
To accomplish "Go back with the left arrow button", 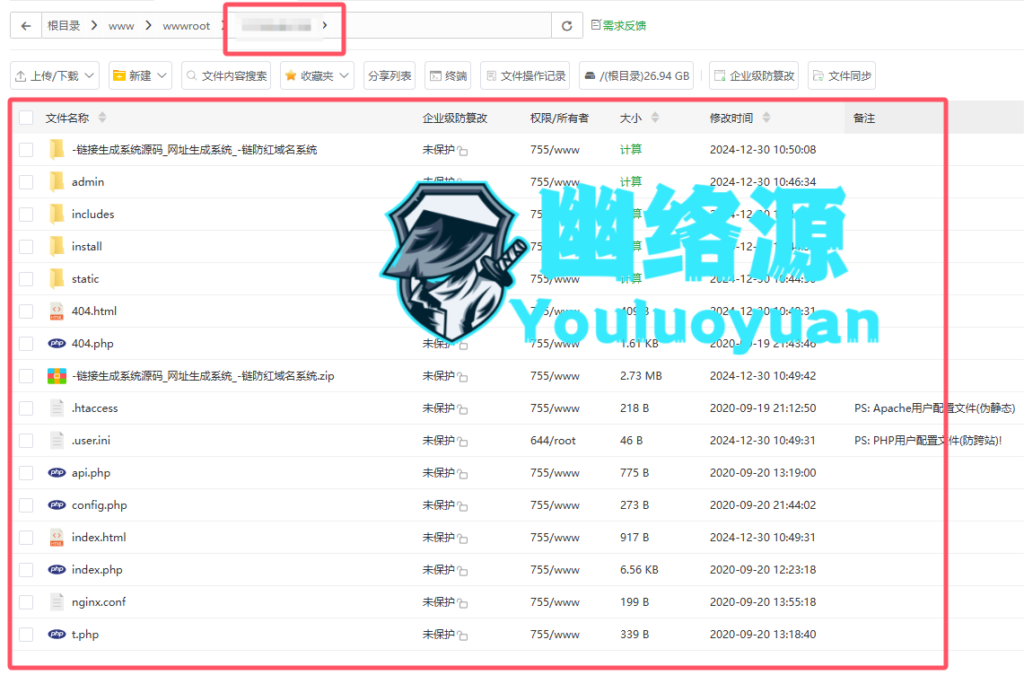I will pyautogui.click(x=25, y=26).
